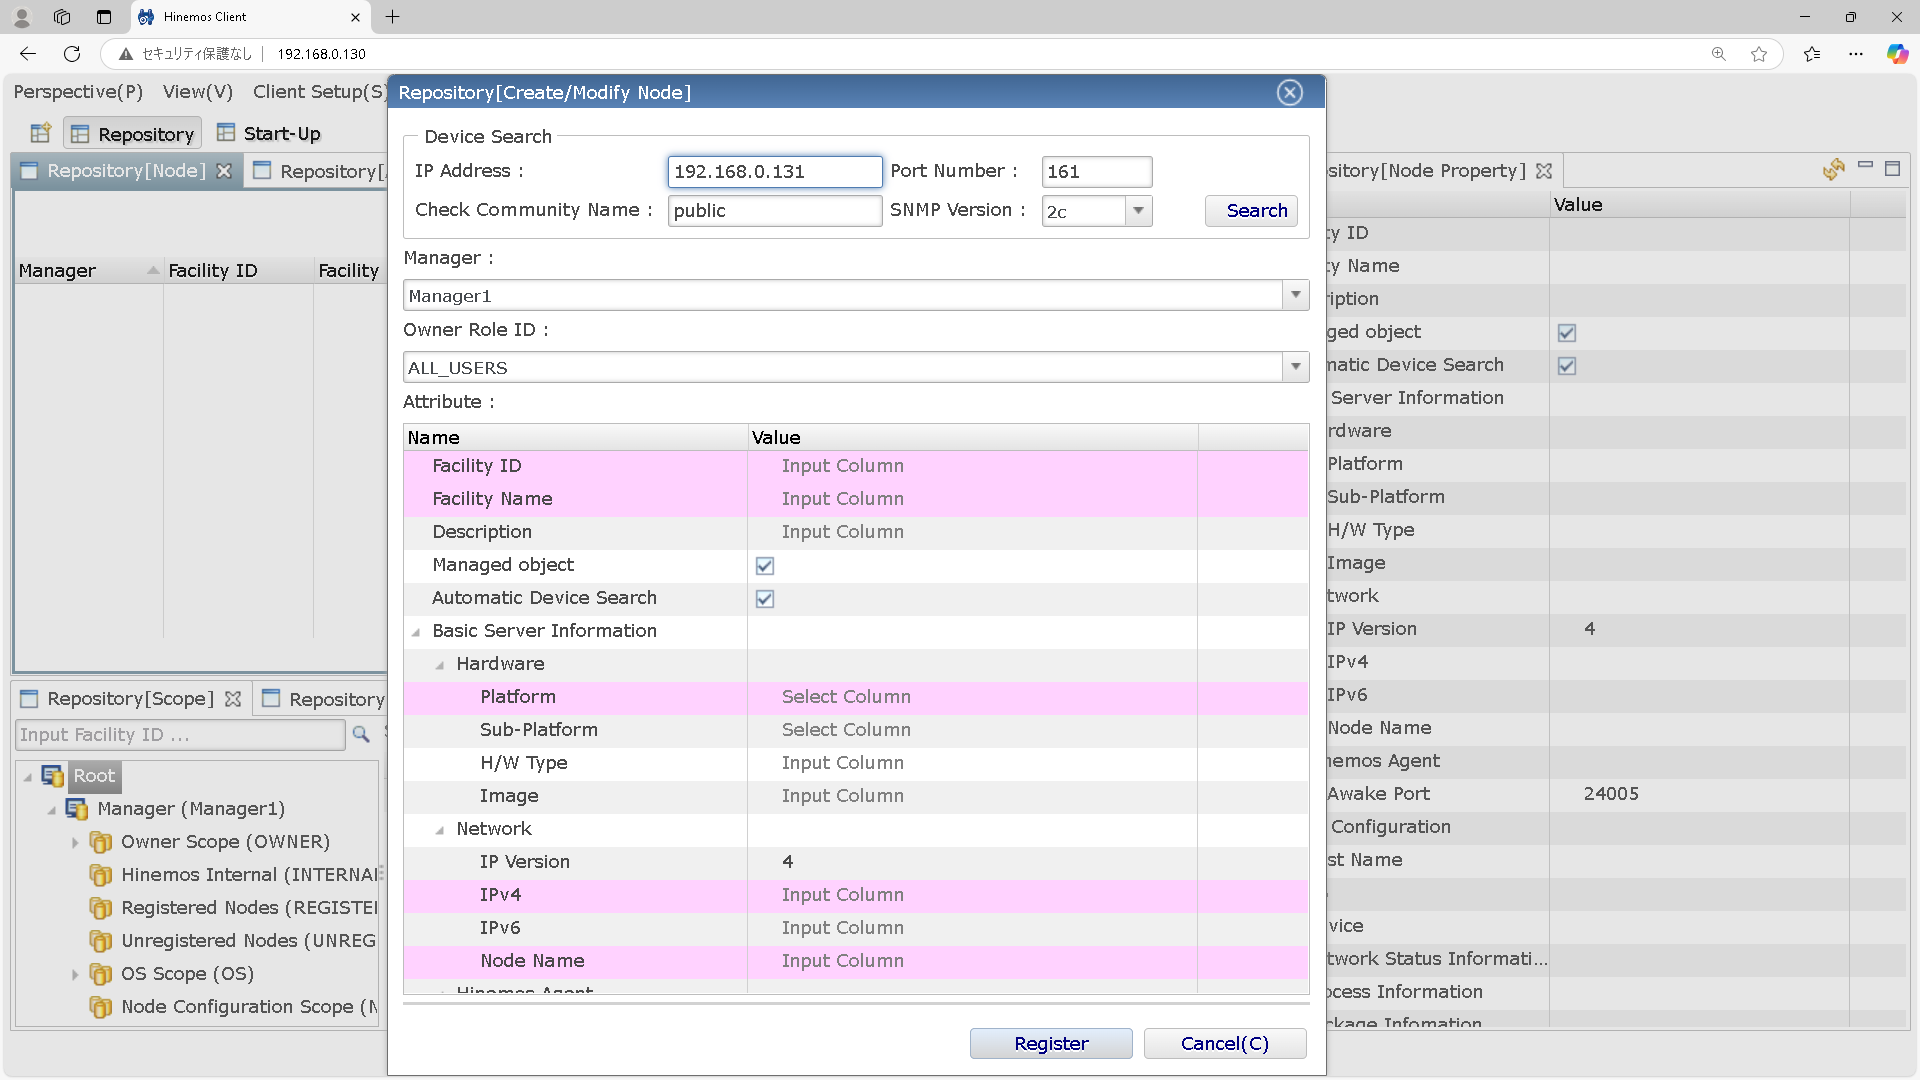Click the magnifier search icon beside Facility ID
Viewport: 1920px width, 1080px height.
coord(361,735)
